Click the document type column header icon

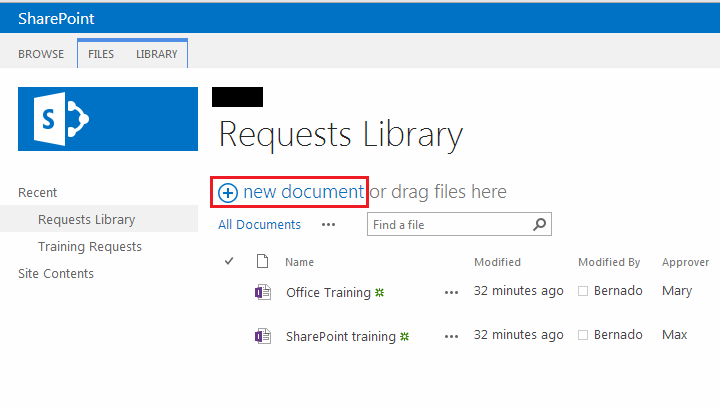pos(263,262)
